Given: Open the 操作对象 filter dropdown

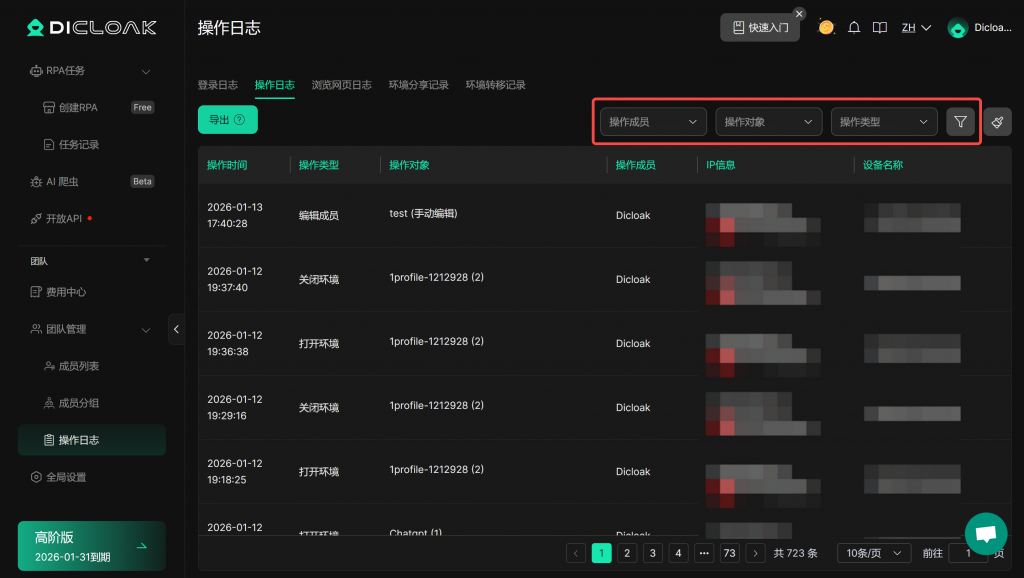Looking at the screenshot, I should click(x=768, y=122).
